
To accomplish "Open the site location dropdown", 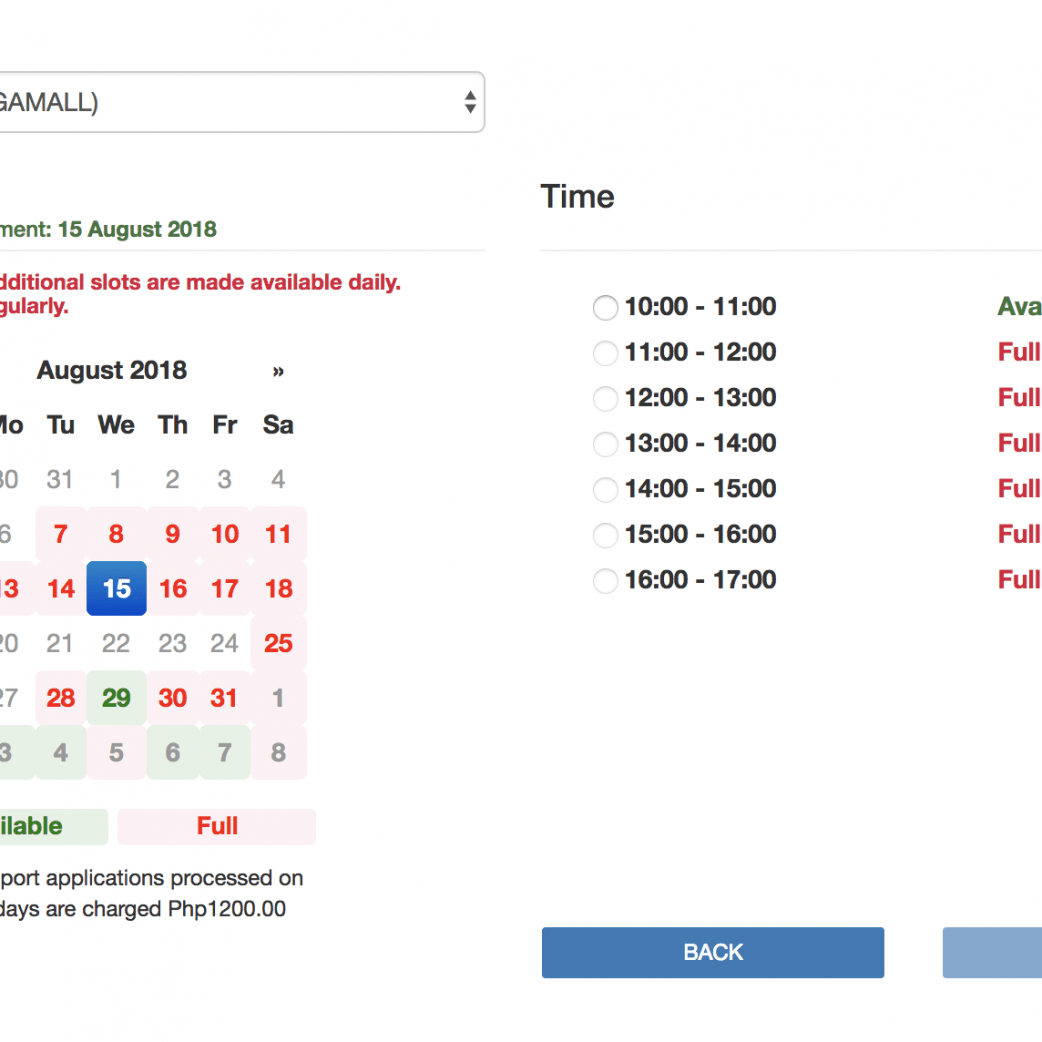I will 240,102.
